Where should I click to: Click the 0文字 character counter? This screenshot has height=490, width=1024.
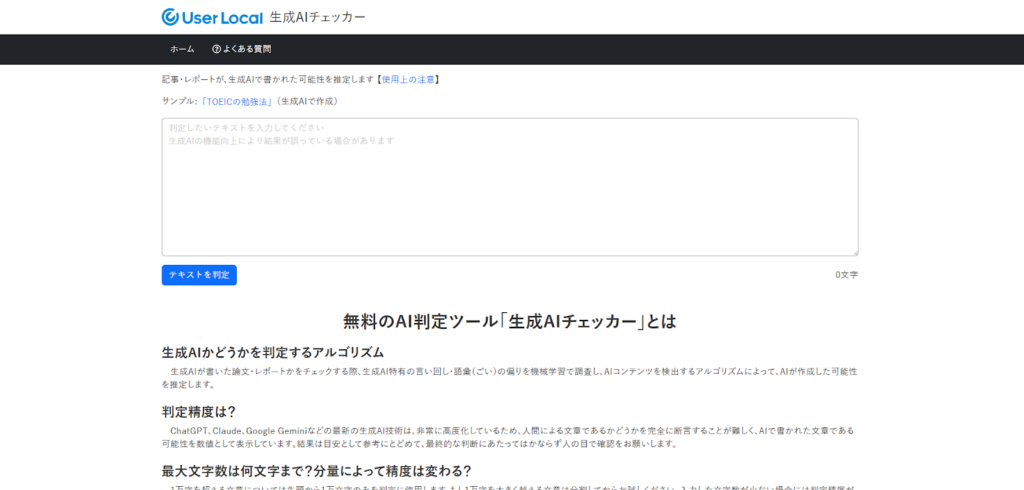point(846,275)
